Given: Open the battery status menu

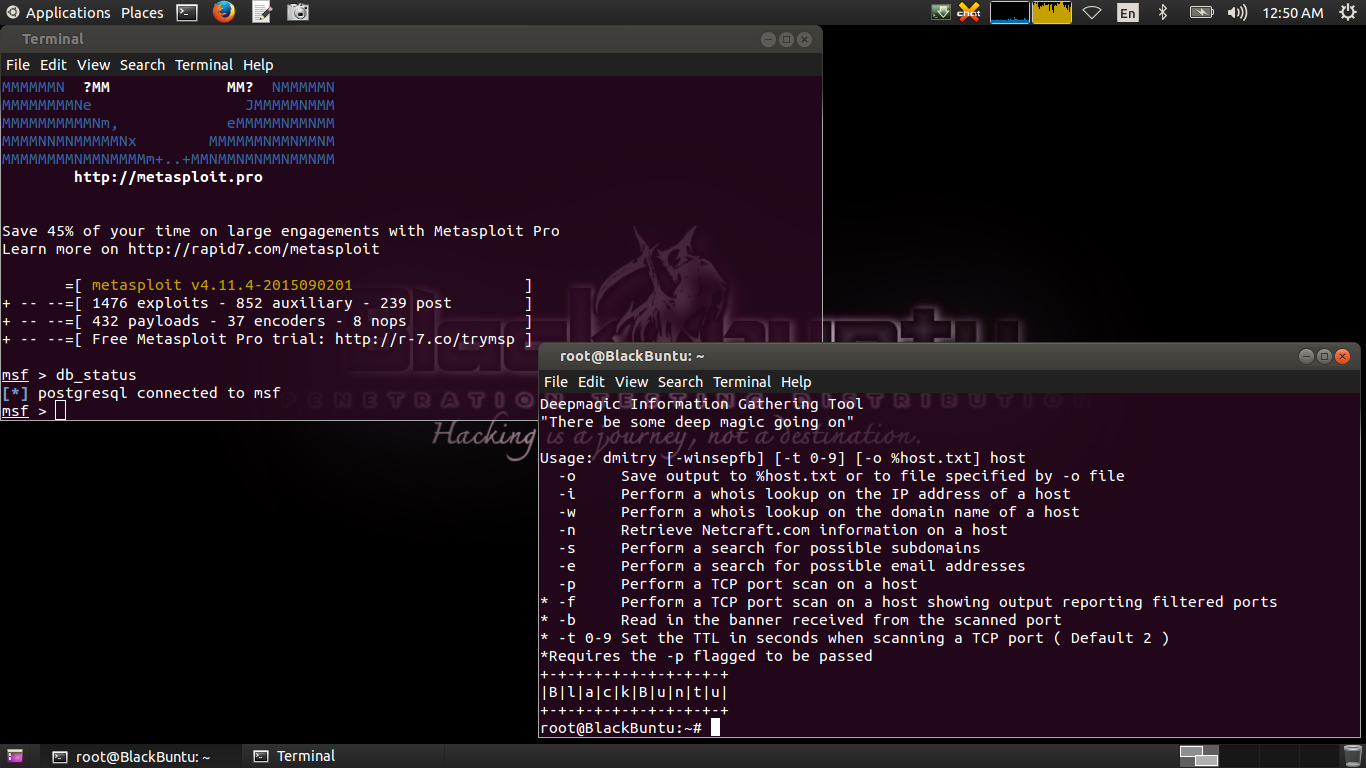Looking at the screenshot, I should (1199, 12).
